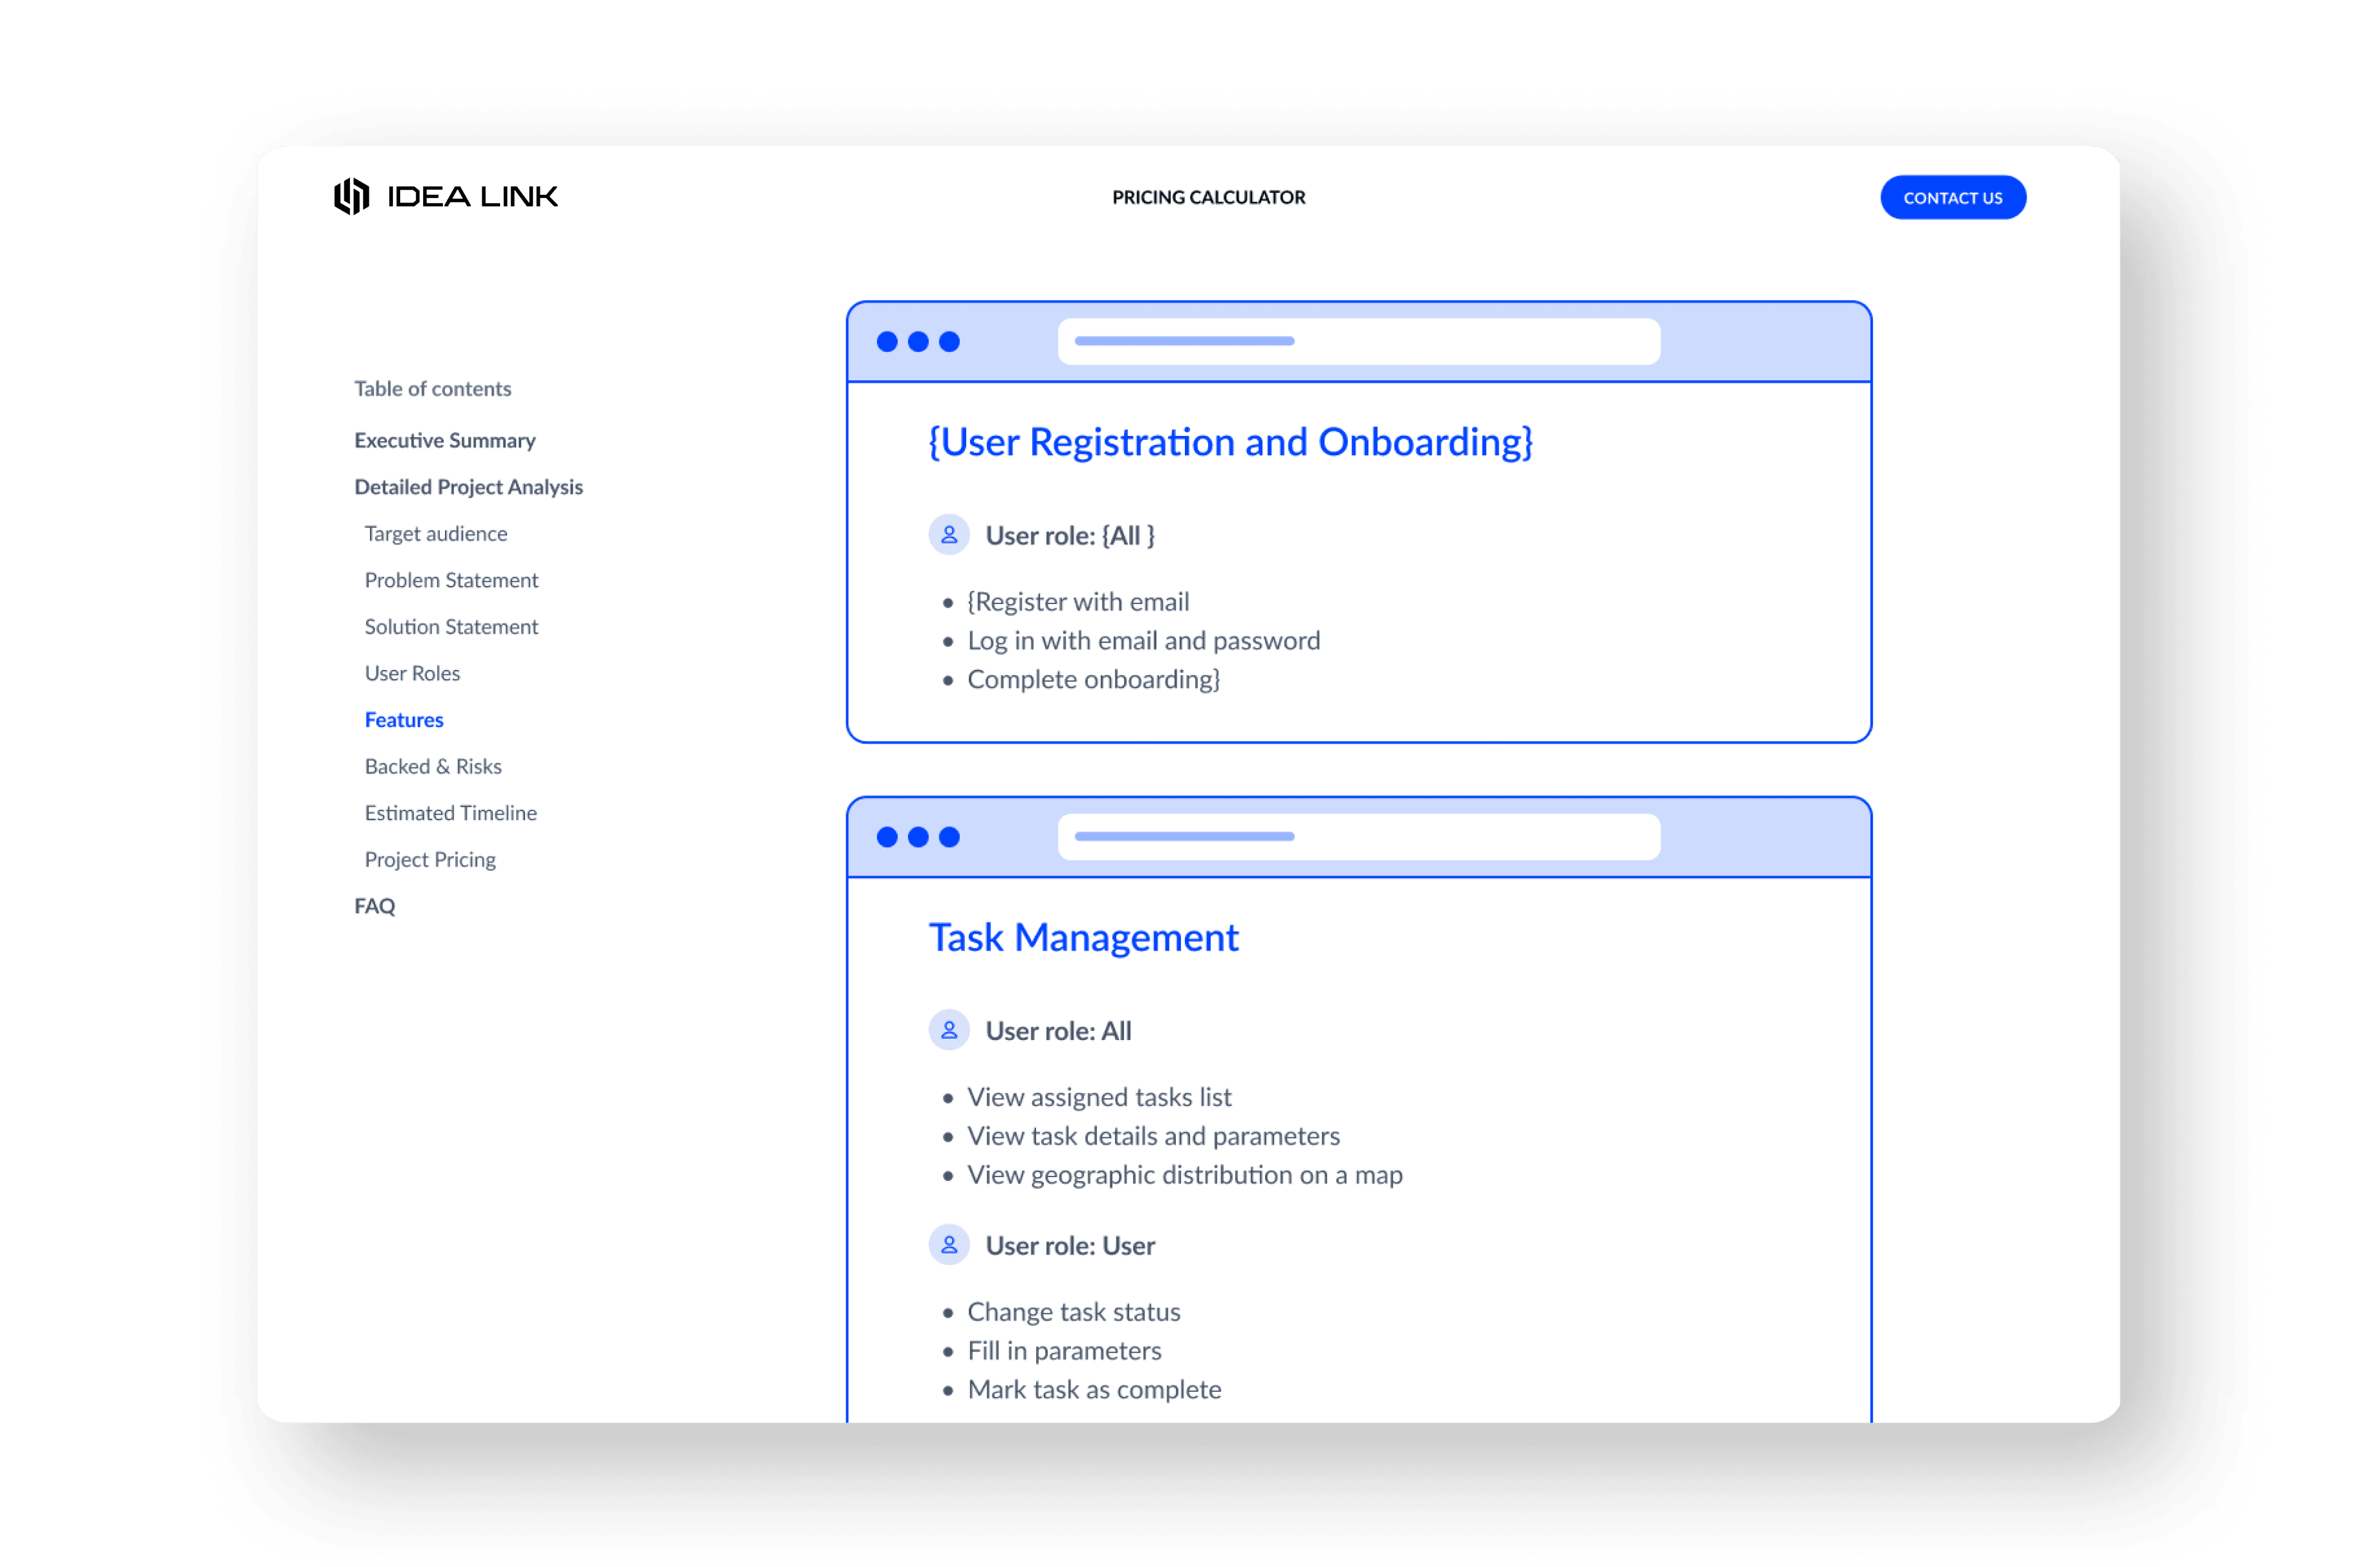Click the highlighted Features contents link

pos(404,720)
